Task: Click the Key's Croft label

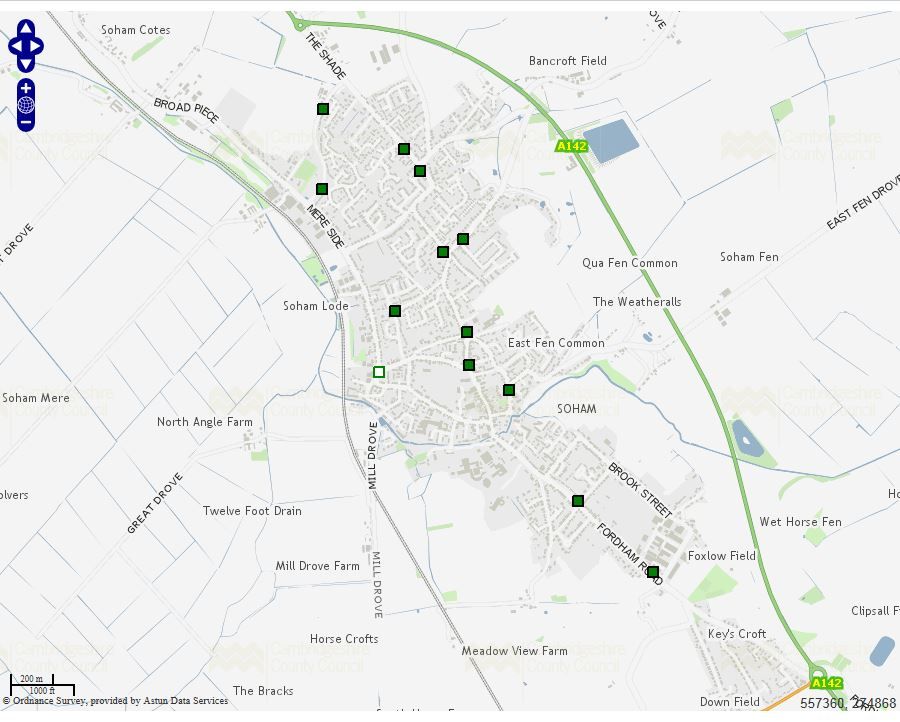Action: click(x=737, y=634)
